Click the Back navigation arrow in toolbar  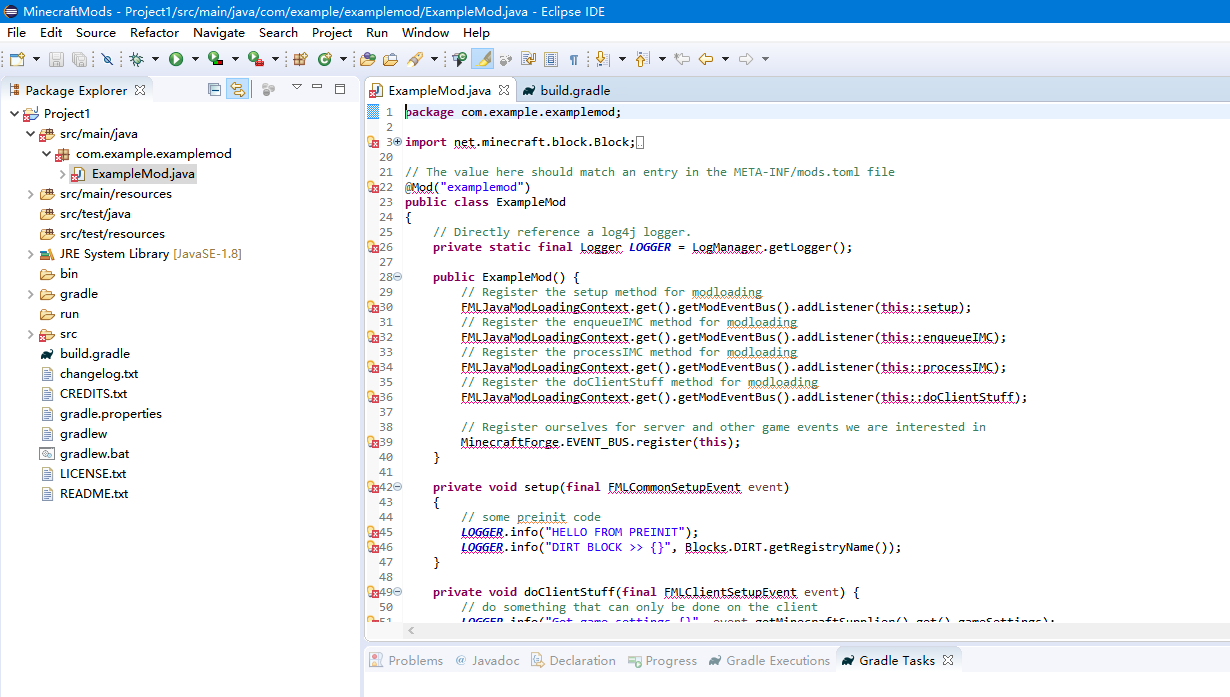click(706, 60)
